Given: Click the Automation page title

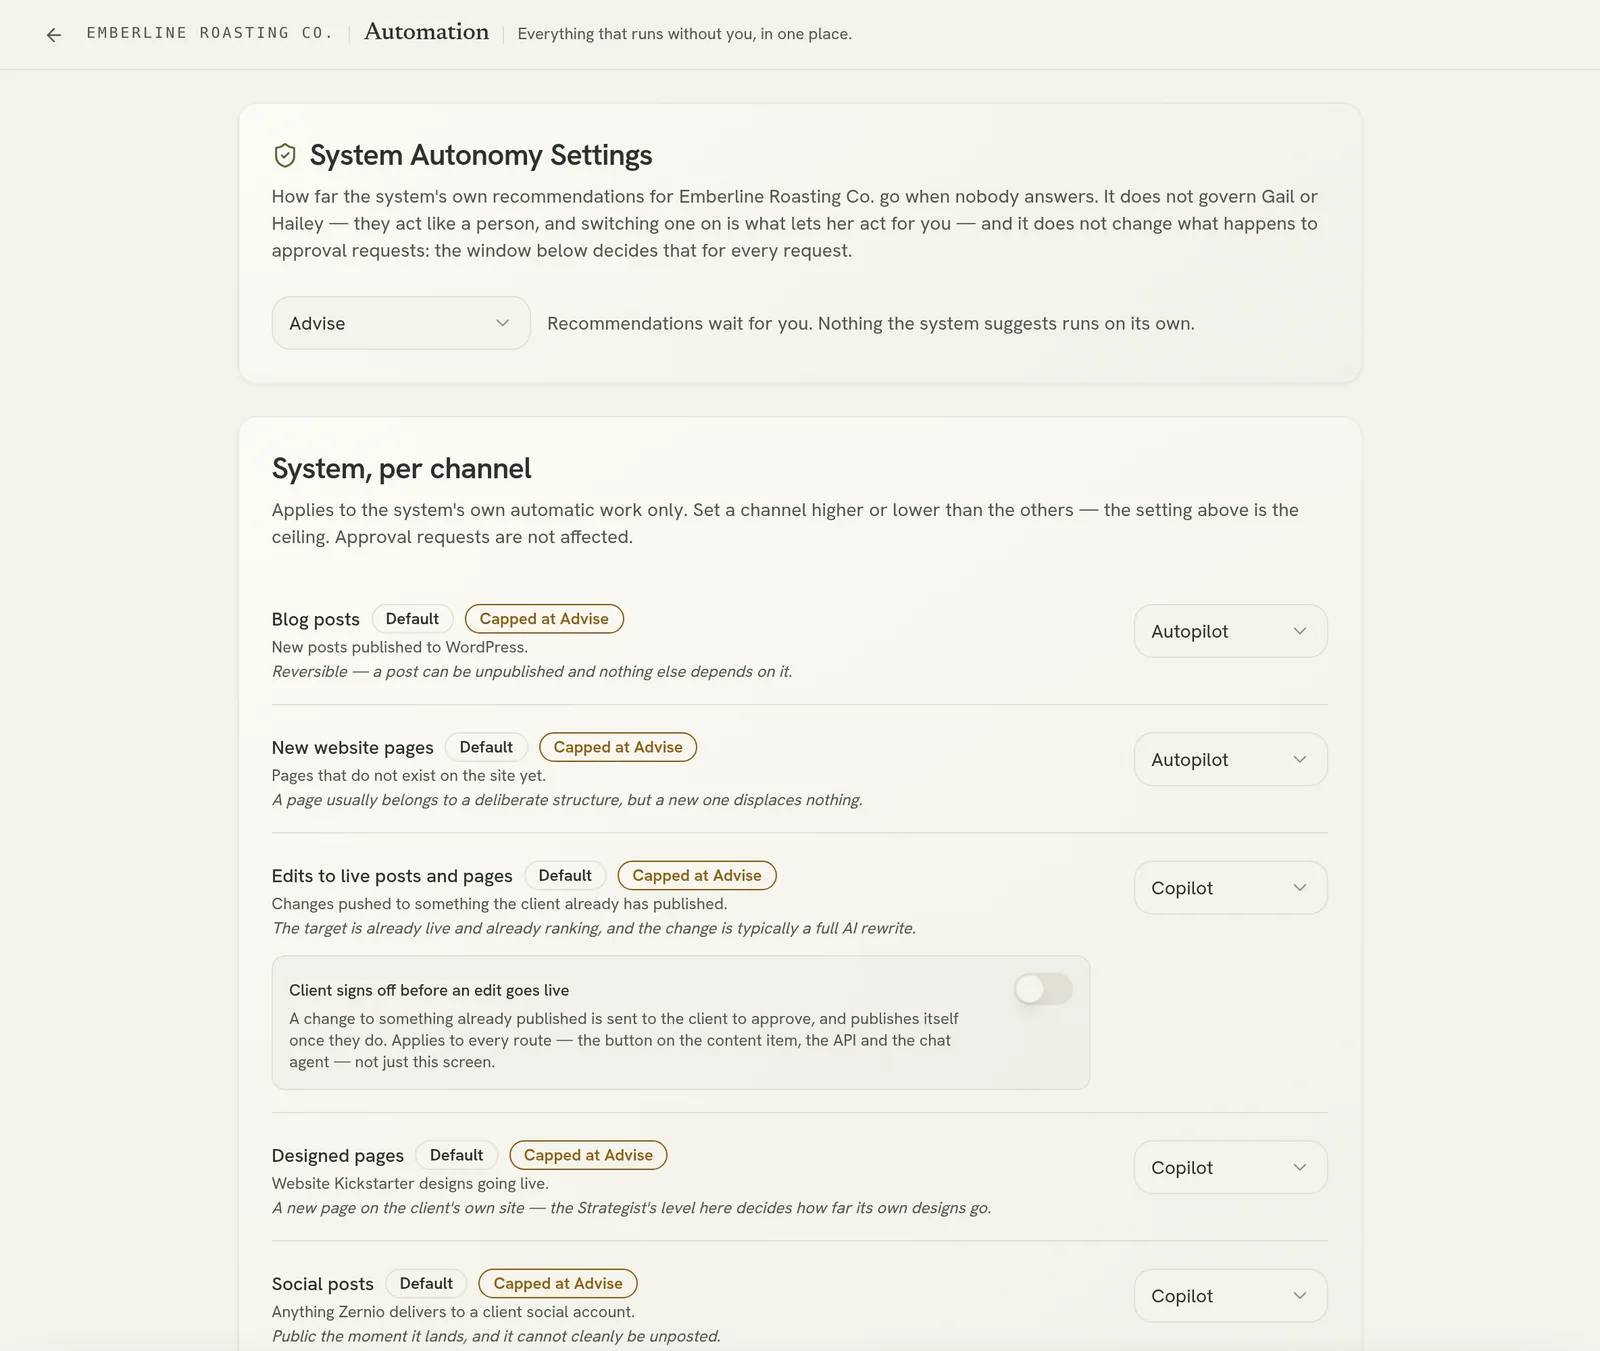Looking at the screenshot, I should [427, 32].
